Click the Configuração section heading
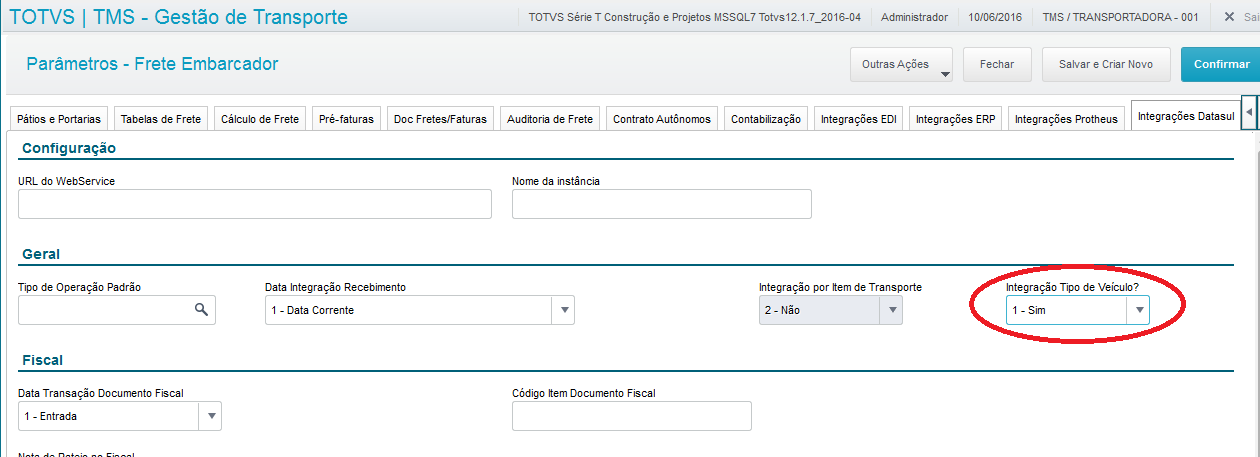1260x457 pixels. (69, 148)
